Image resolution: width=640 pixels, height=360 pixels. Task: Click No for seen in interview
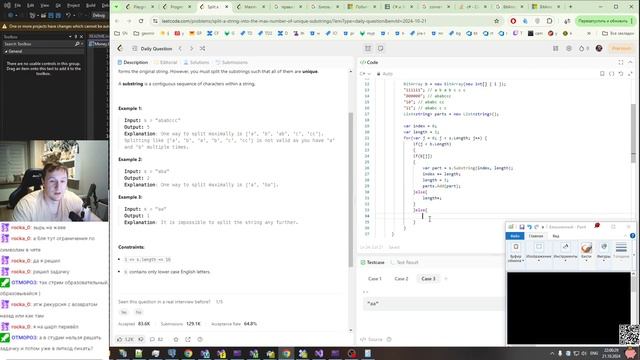click(x=138, y=312)
